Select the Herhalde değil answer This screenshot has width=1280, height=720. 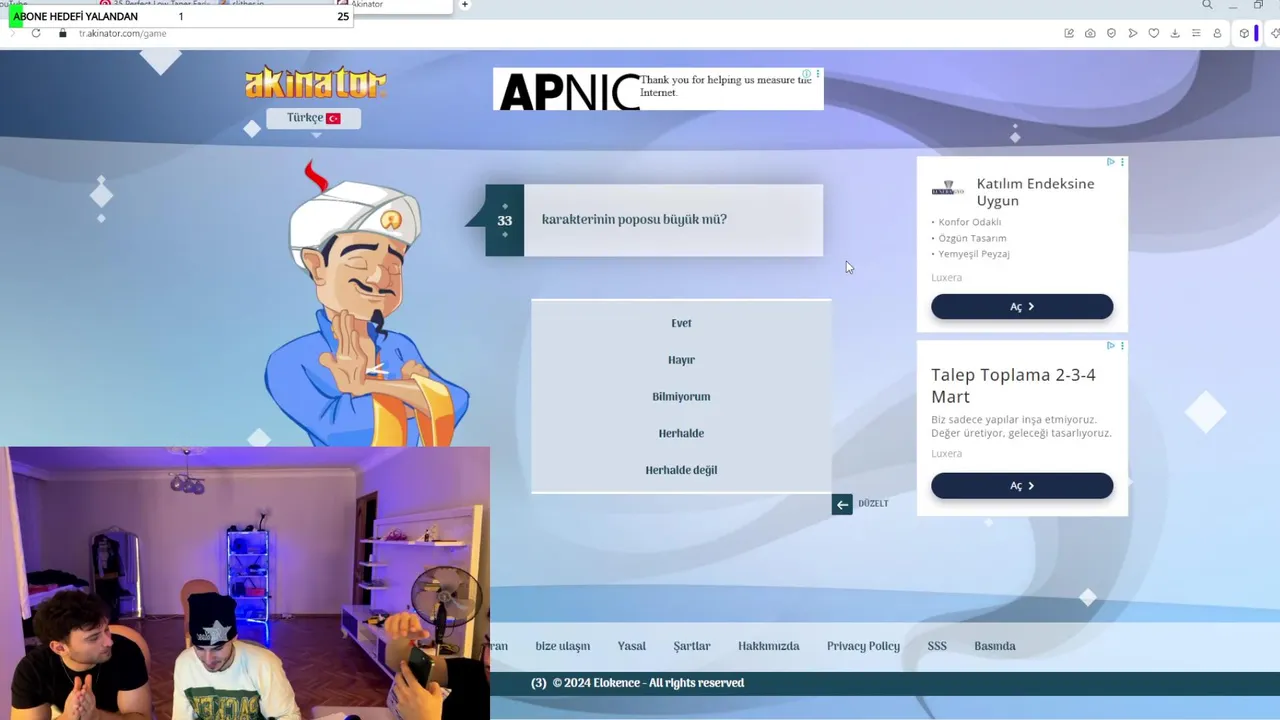681,470
